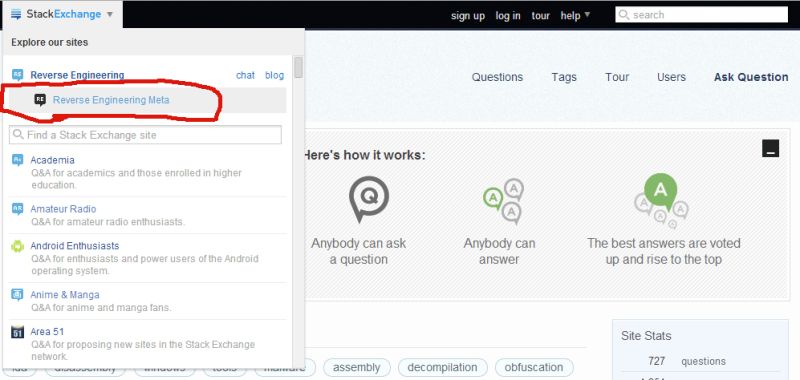Viewport: 800px width, 380px height.
Task: Select the decompilation tag
Action: click(x=442, y=367)
